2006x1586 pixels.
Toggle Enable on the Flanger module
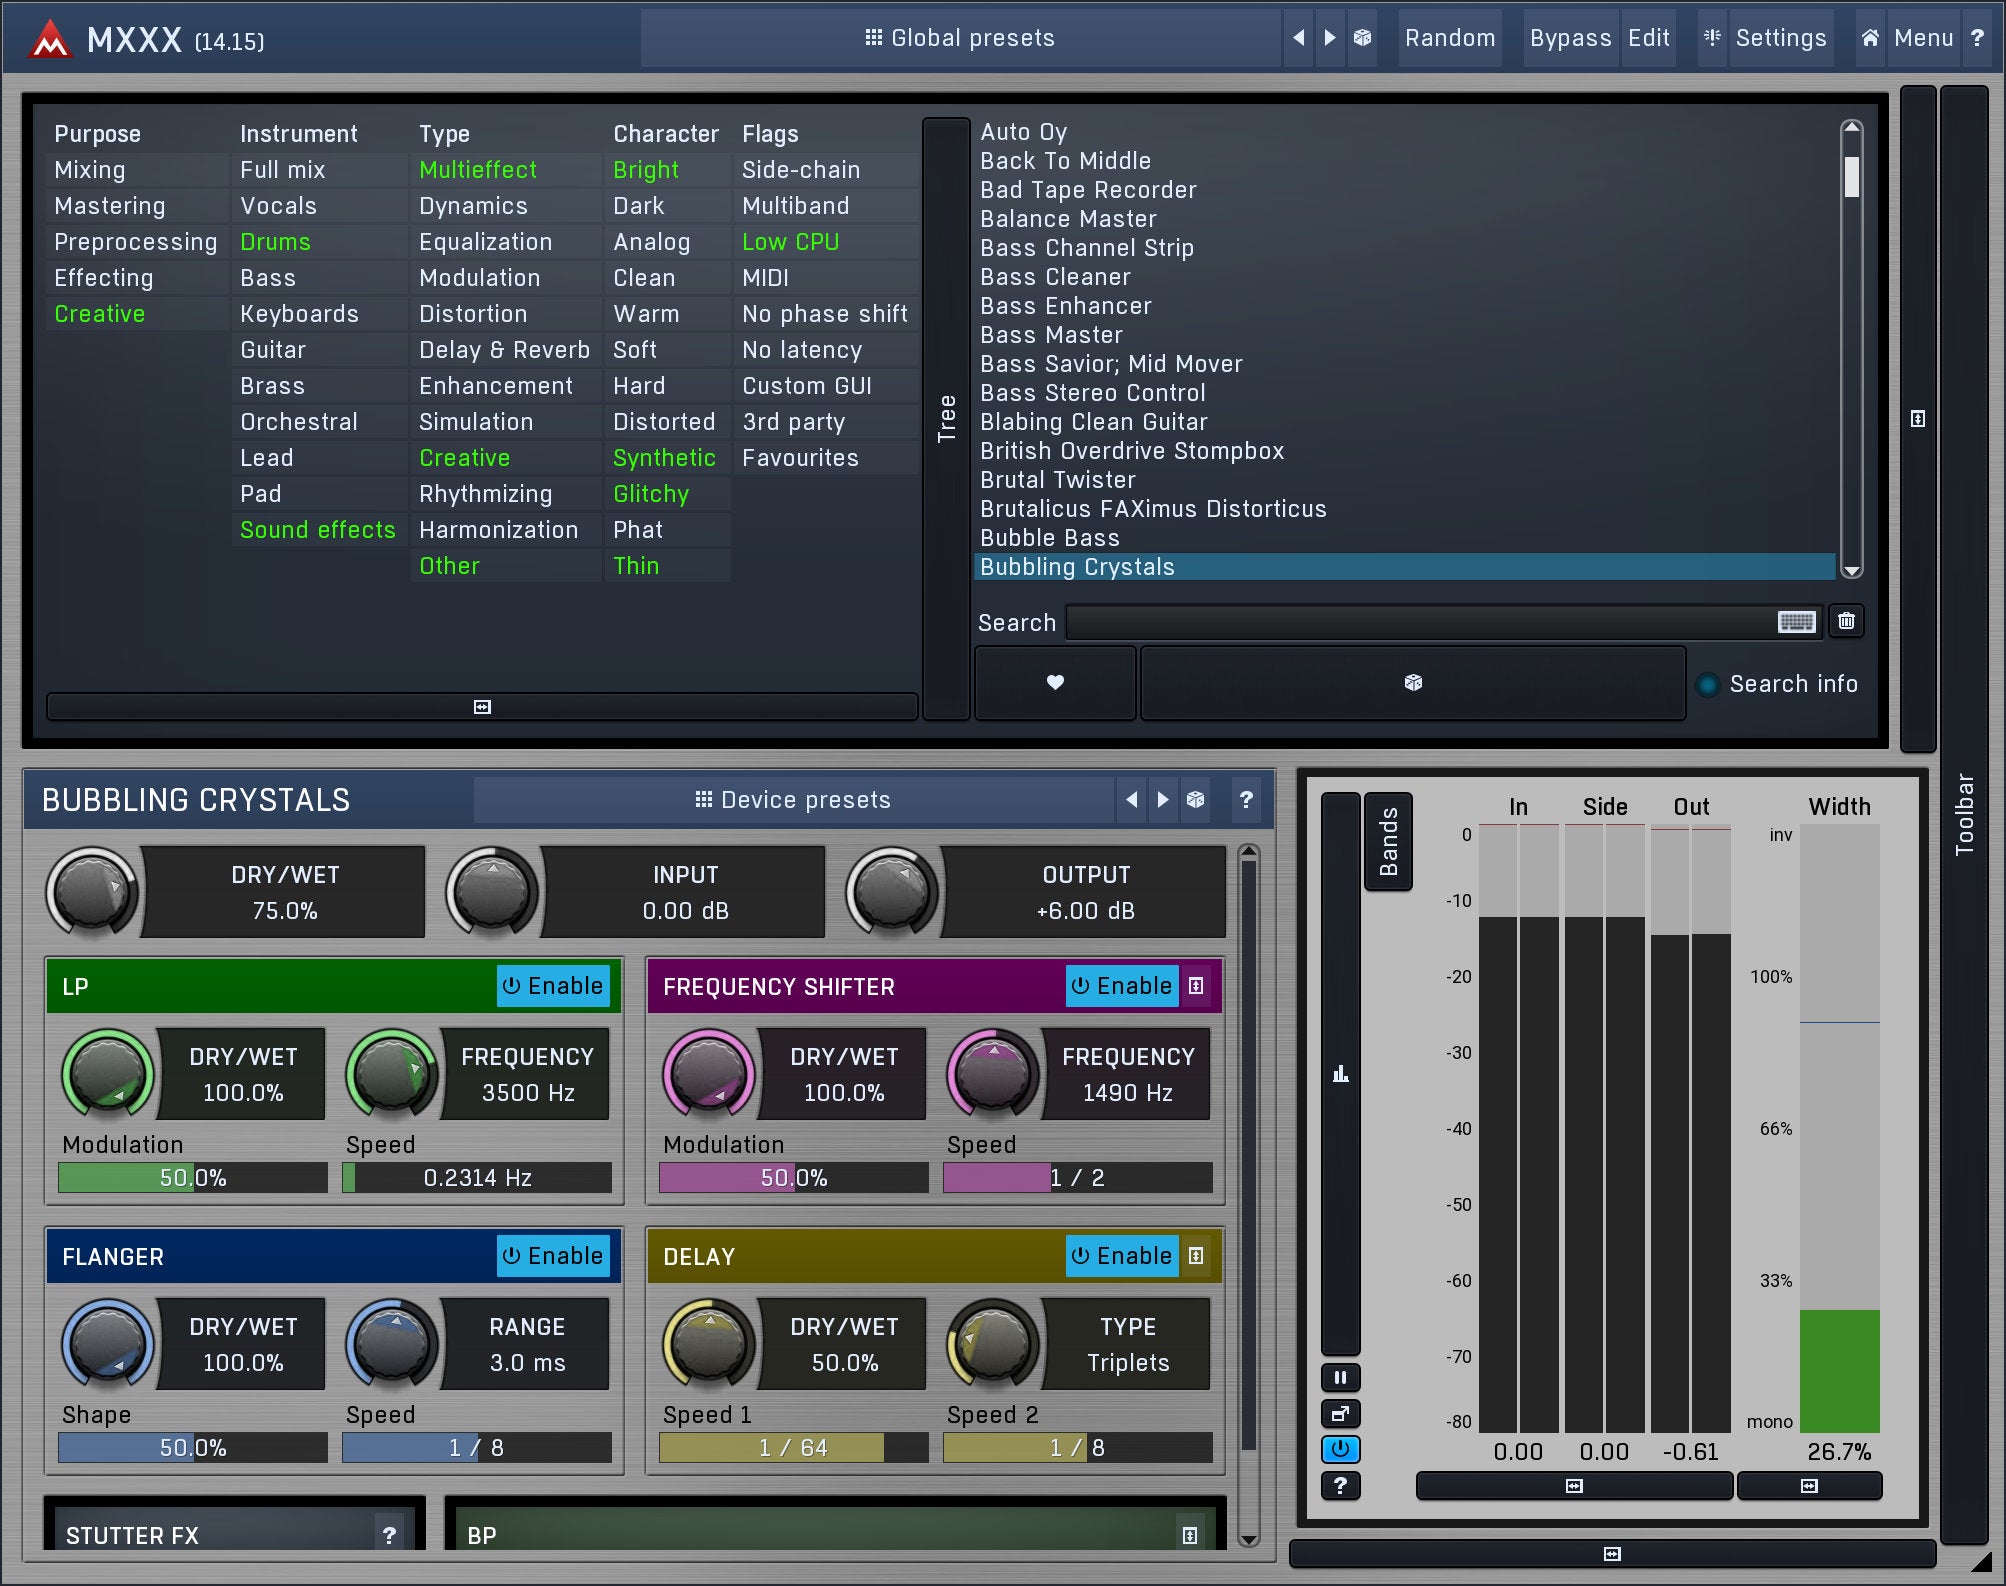click(x=553, y=1256)
